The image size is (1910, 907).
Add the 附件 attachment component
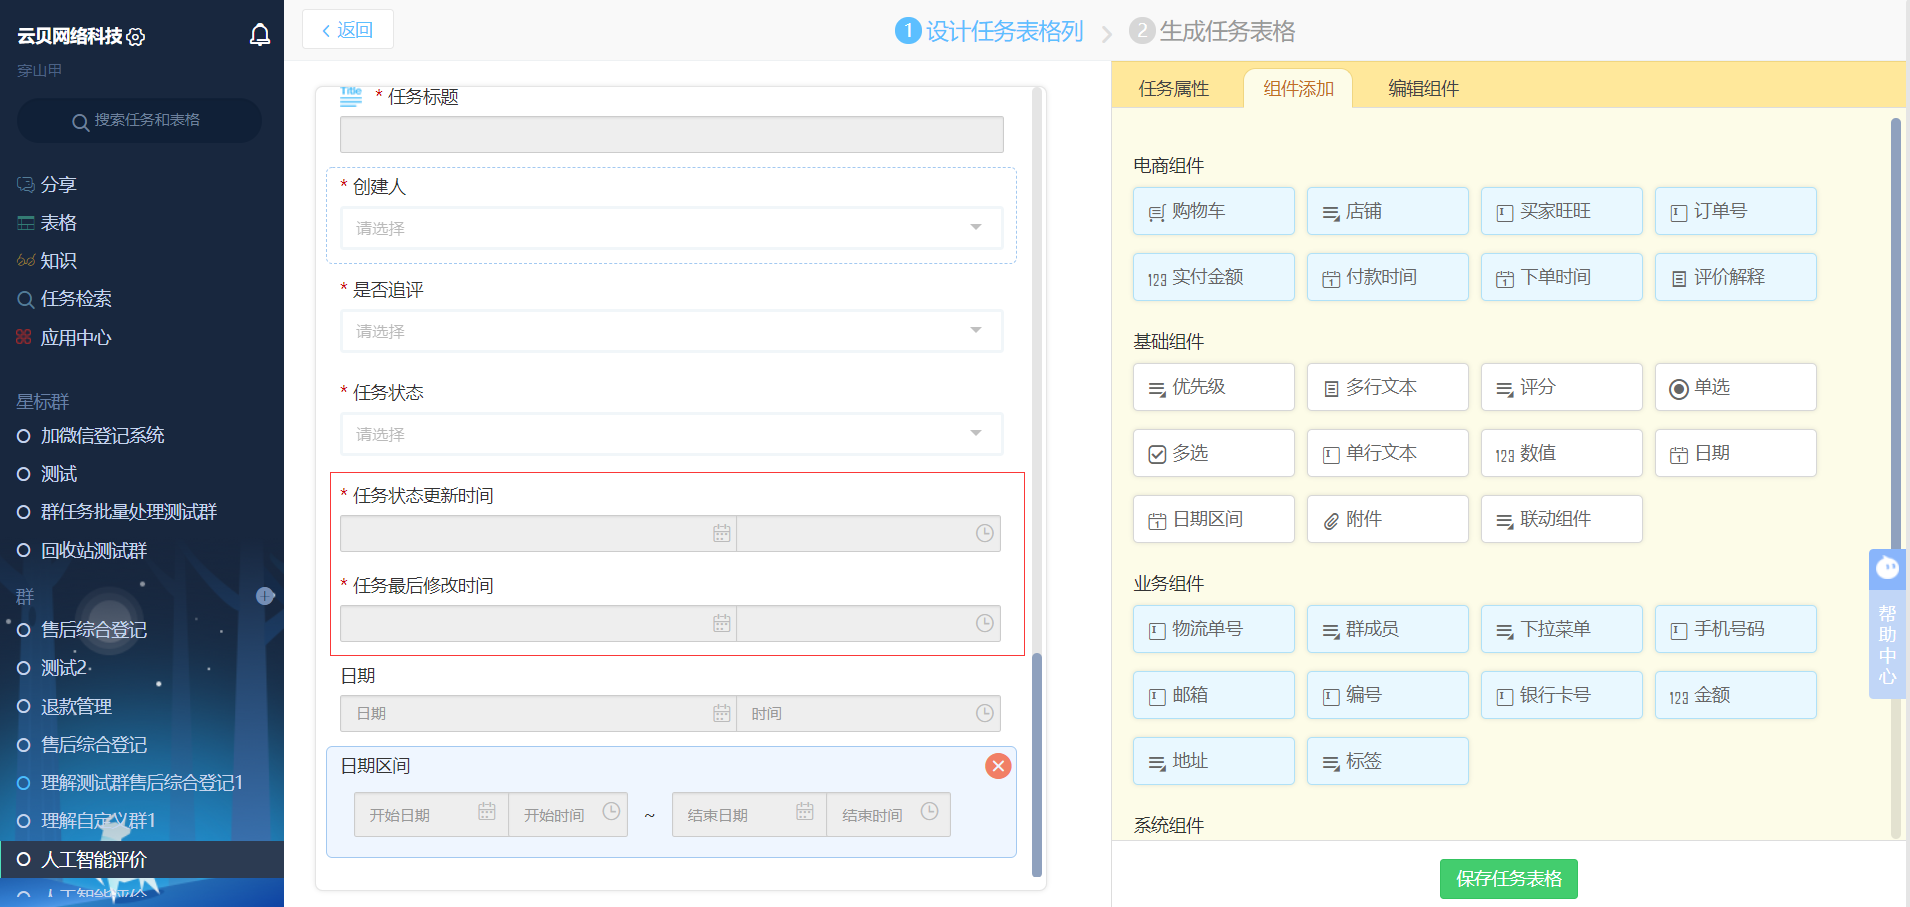(1387, 519)
